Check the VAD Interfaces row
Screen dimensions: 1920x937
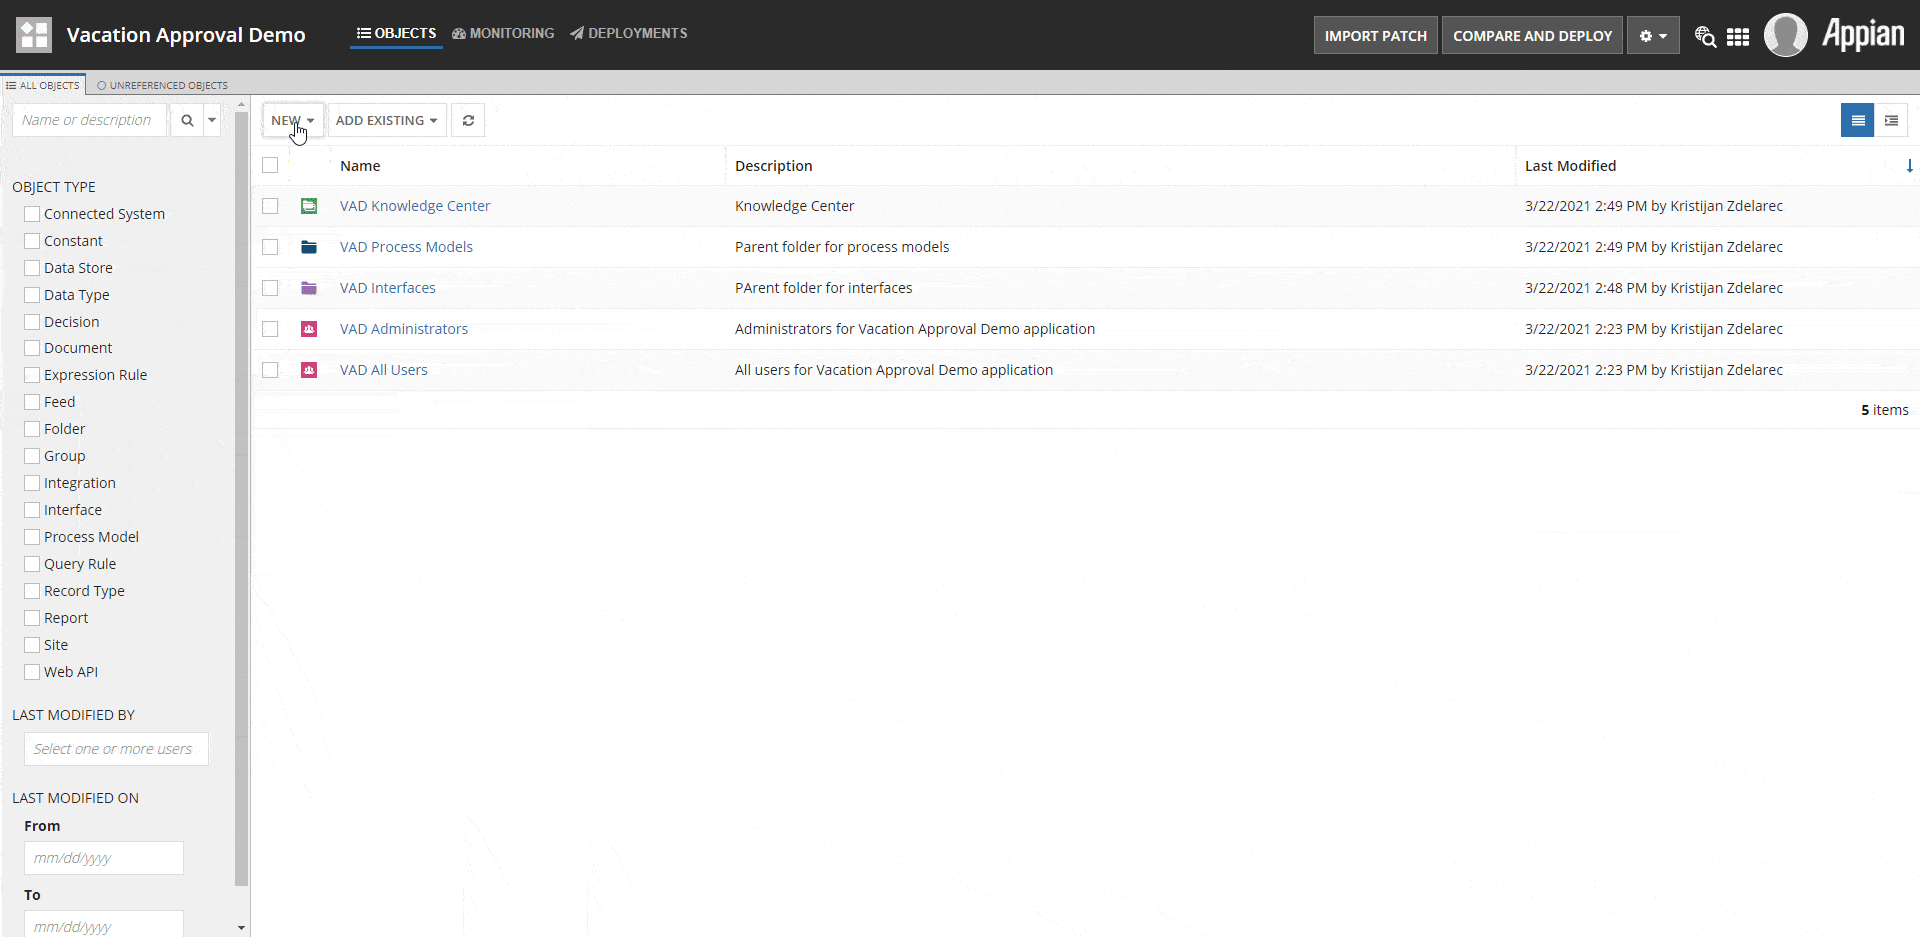(270, 288)
